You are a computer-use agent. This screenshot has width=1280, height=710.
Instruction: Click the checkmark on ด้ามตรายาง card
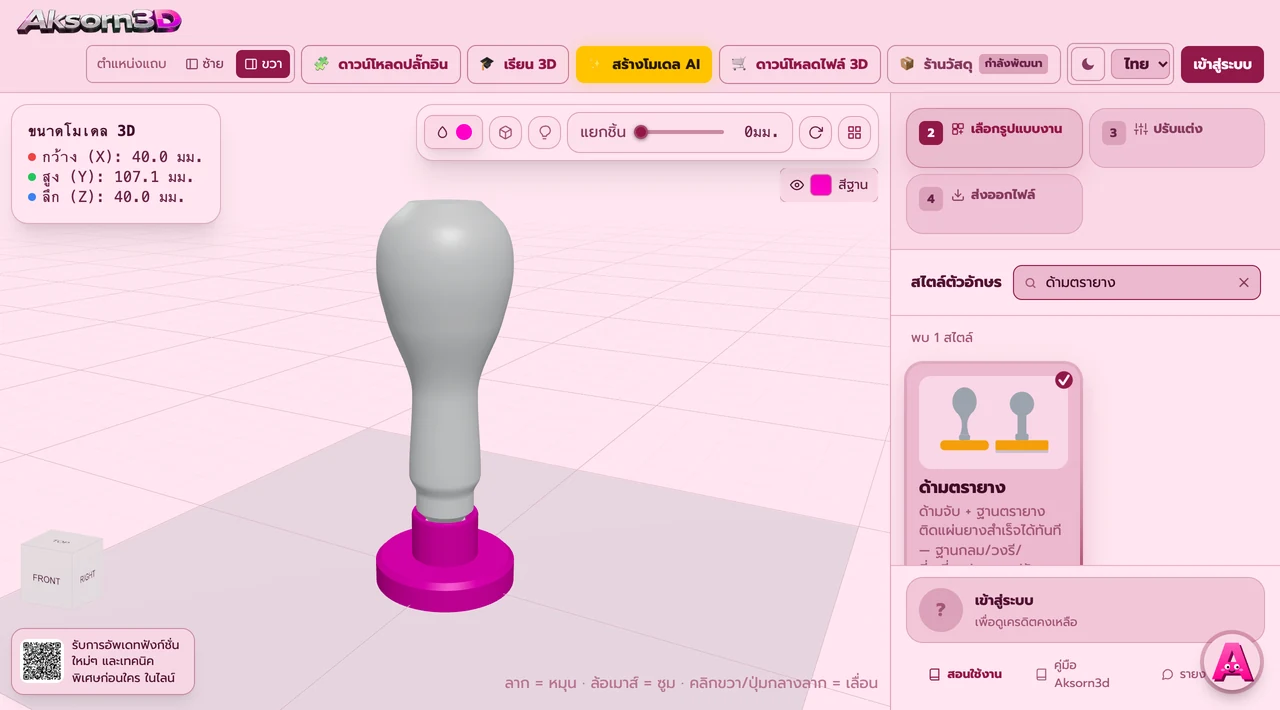pyautogui.click(x=1064, y=380)
